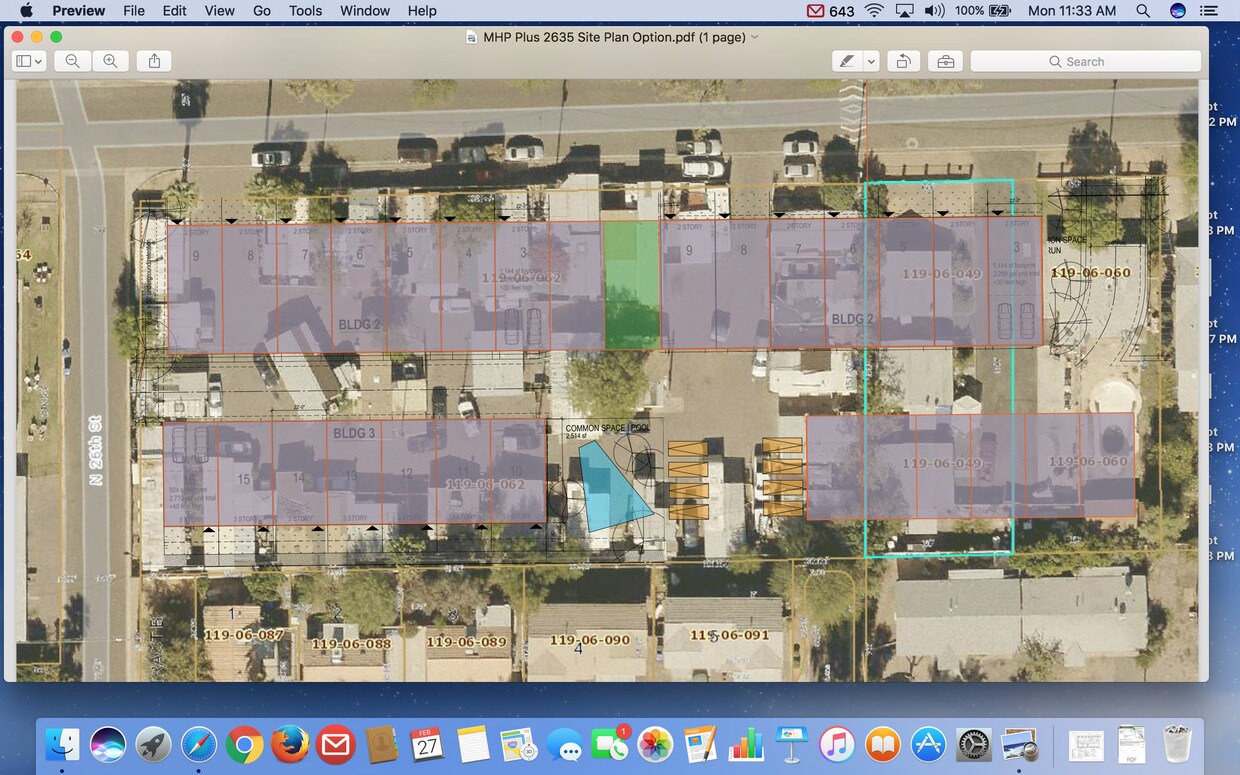
Task: Open Notification Center list icon
Action: click(x=1210, y=11)
